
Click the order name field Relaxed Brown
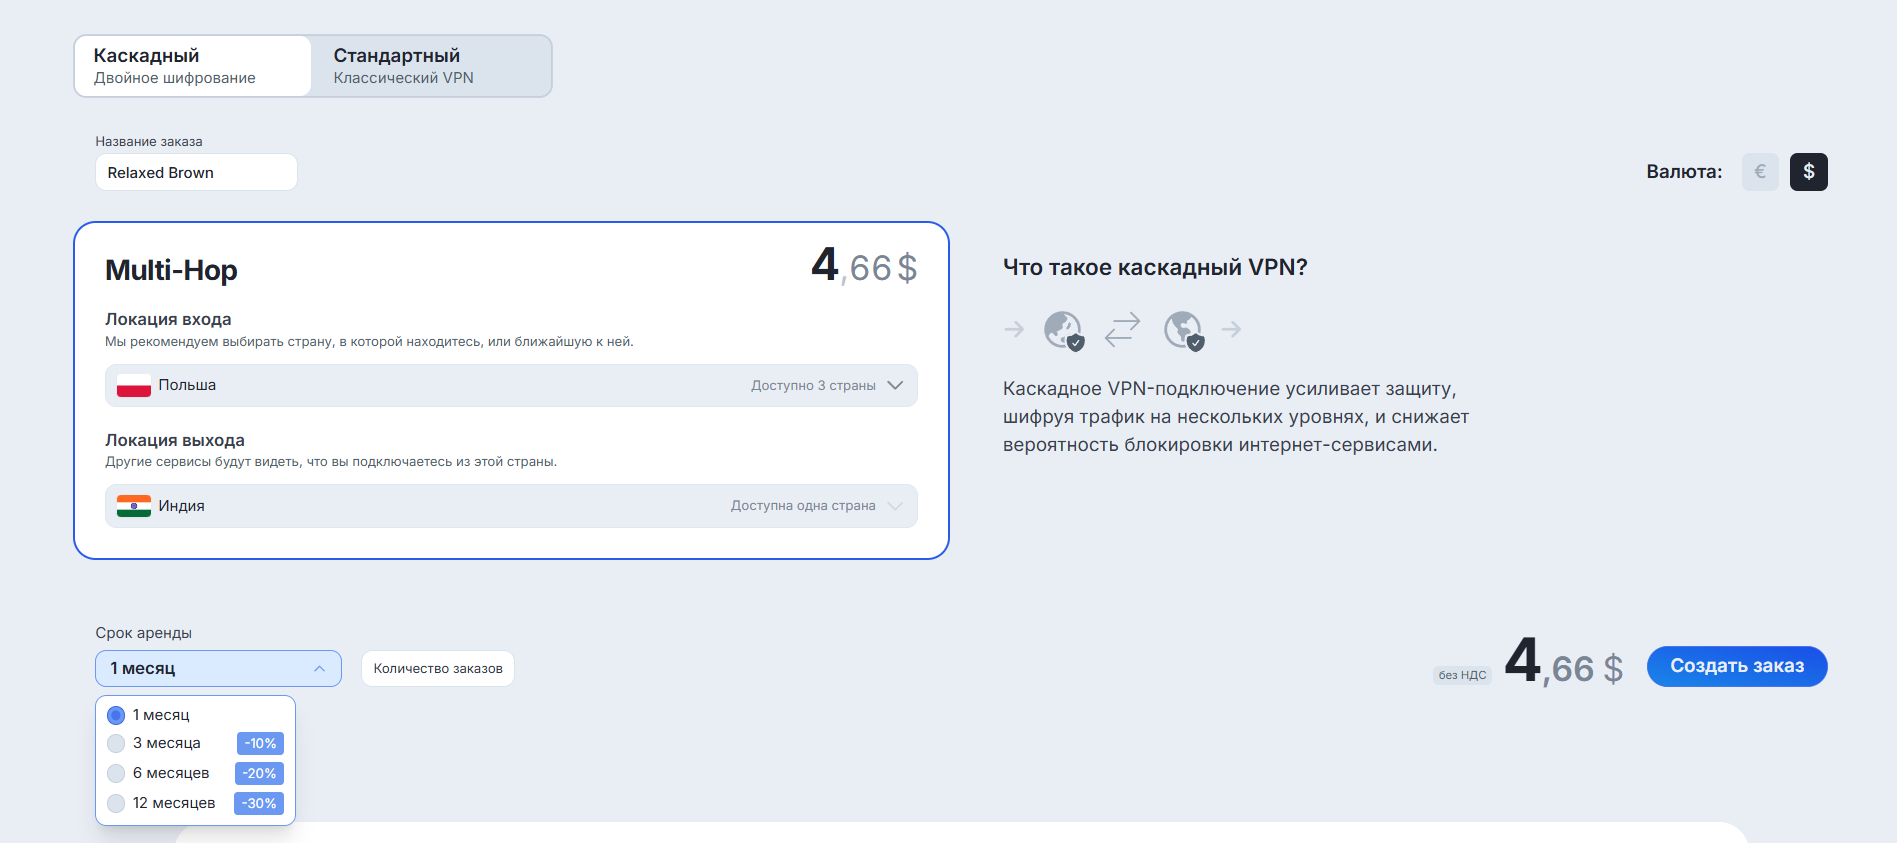pos(196,173)
